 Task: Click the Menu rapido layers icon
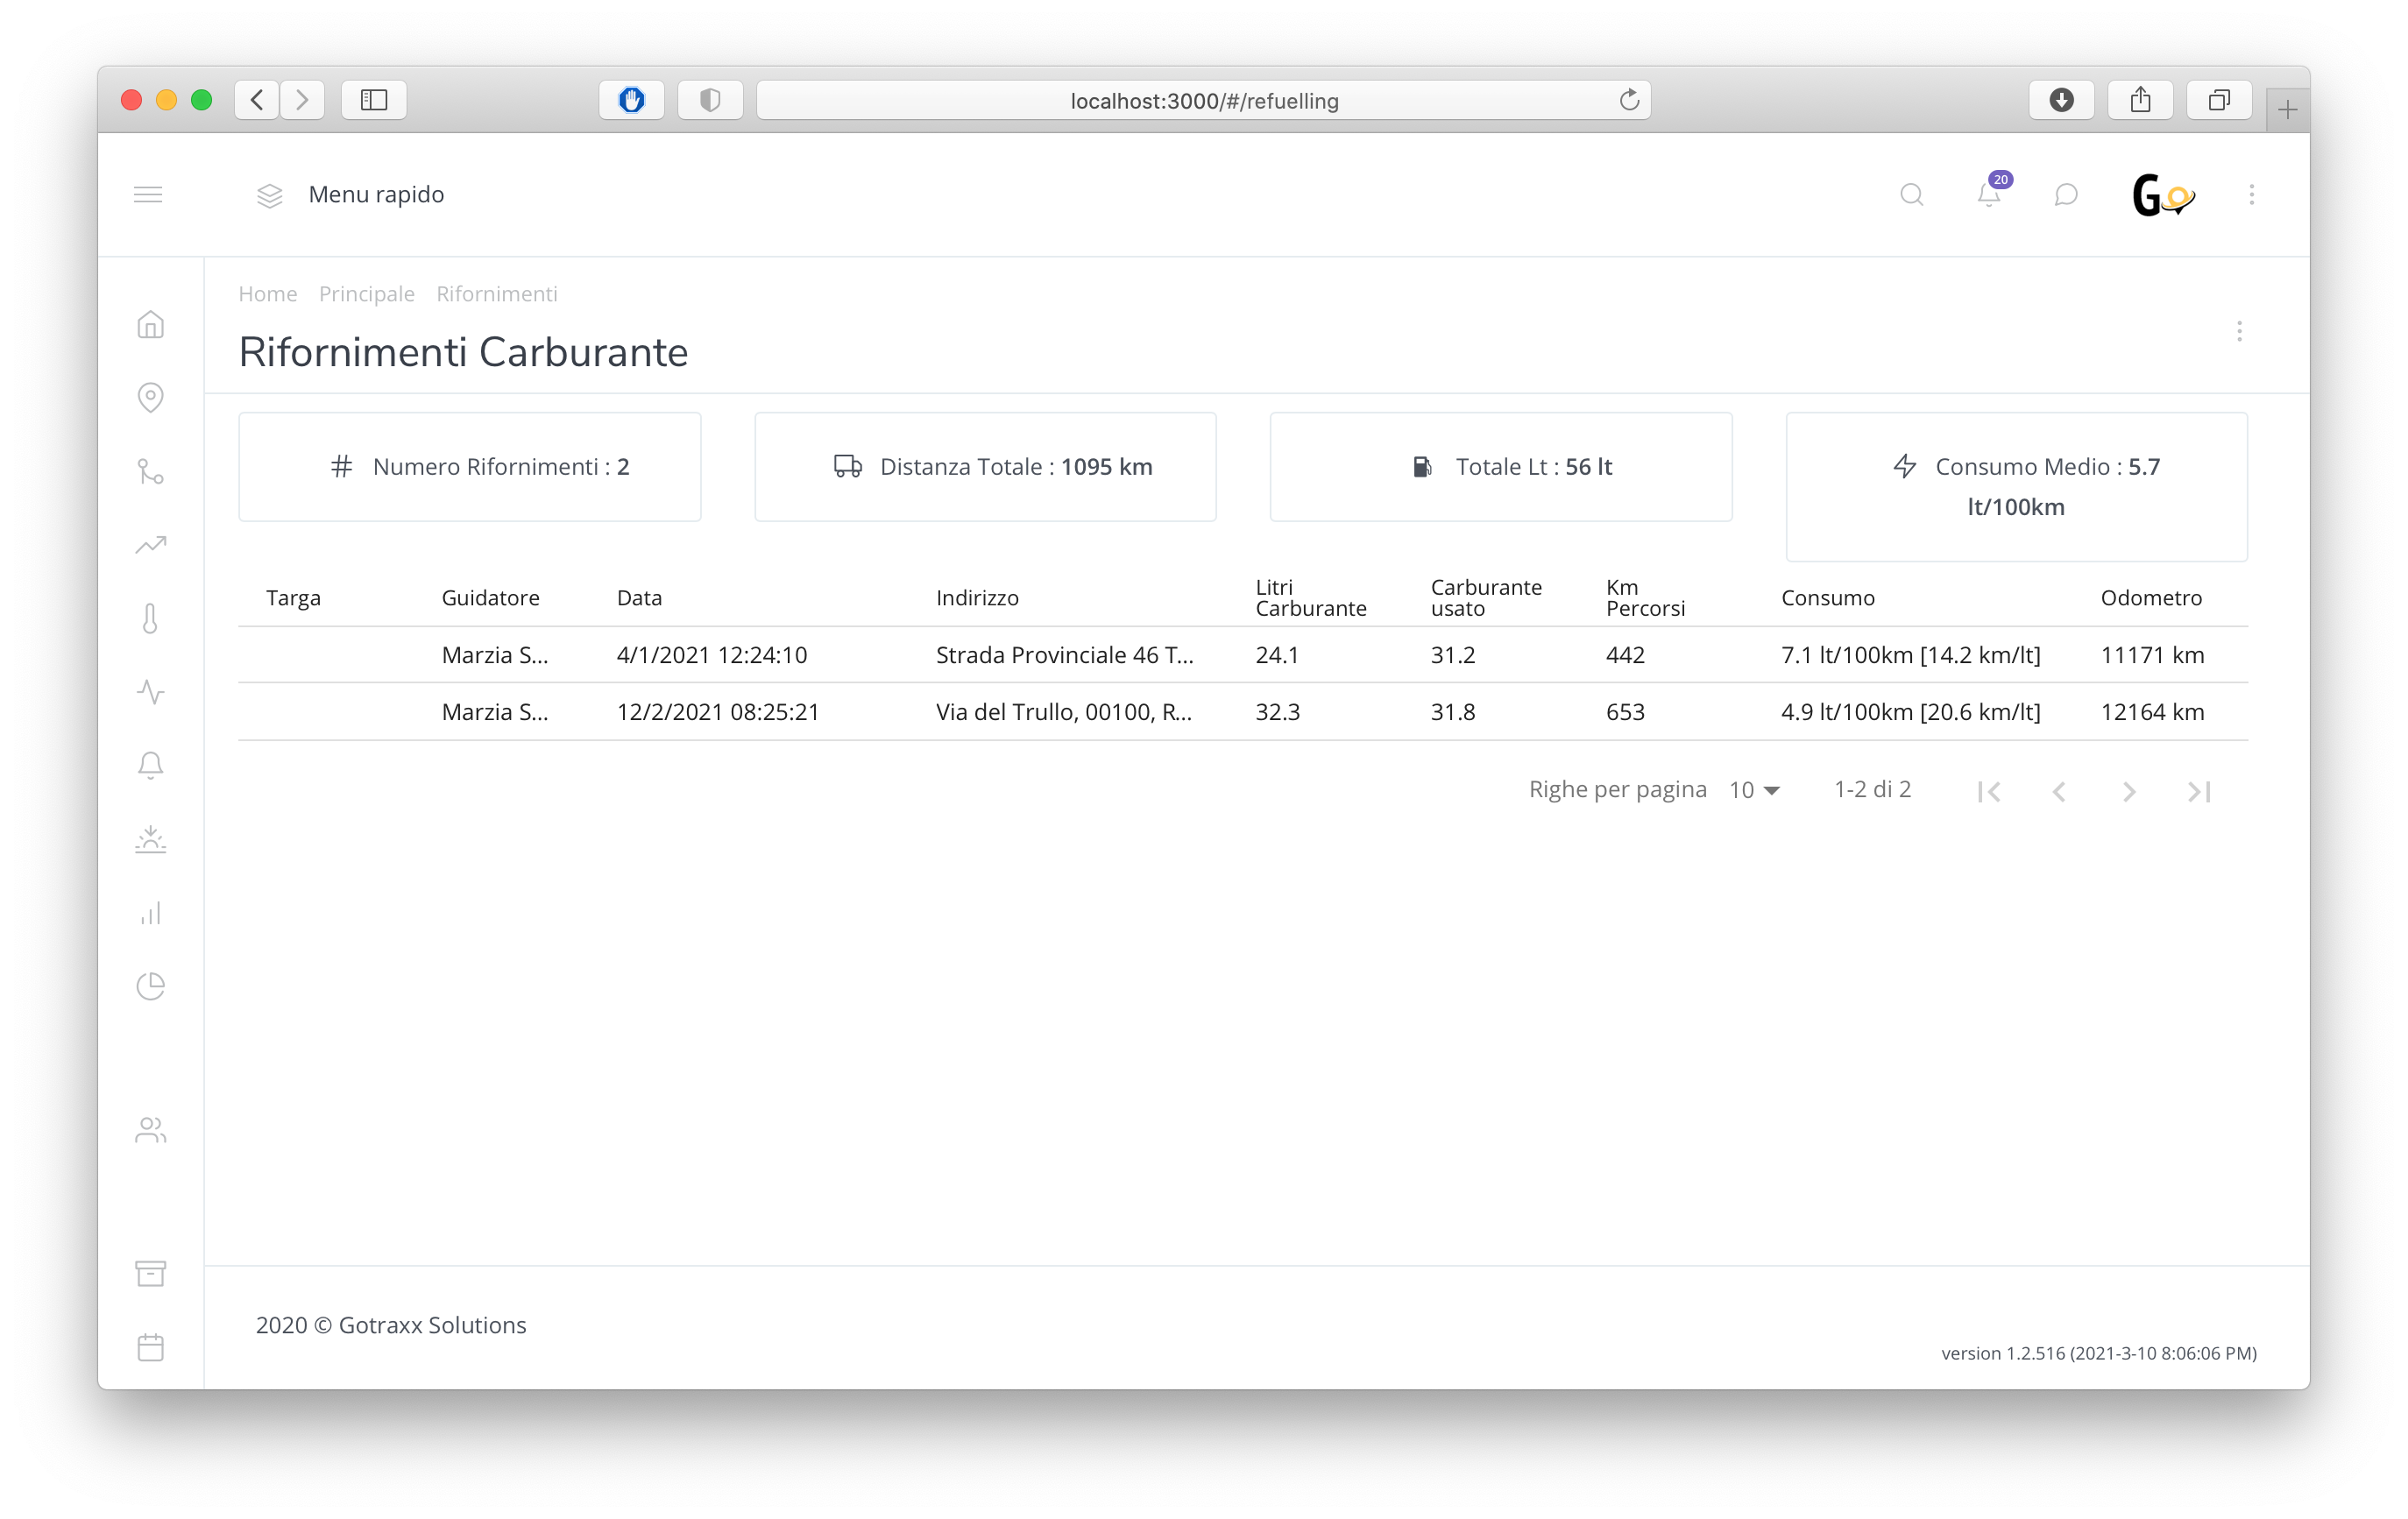pos(270,195)
